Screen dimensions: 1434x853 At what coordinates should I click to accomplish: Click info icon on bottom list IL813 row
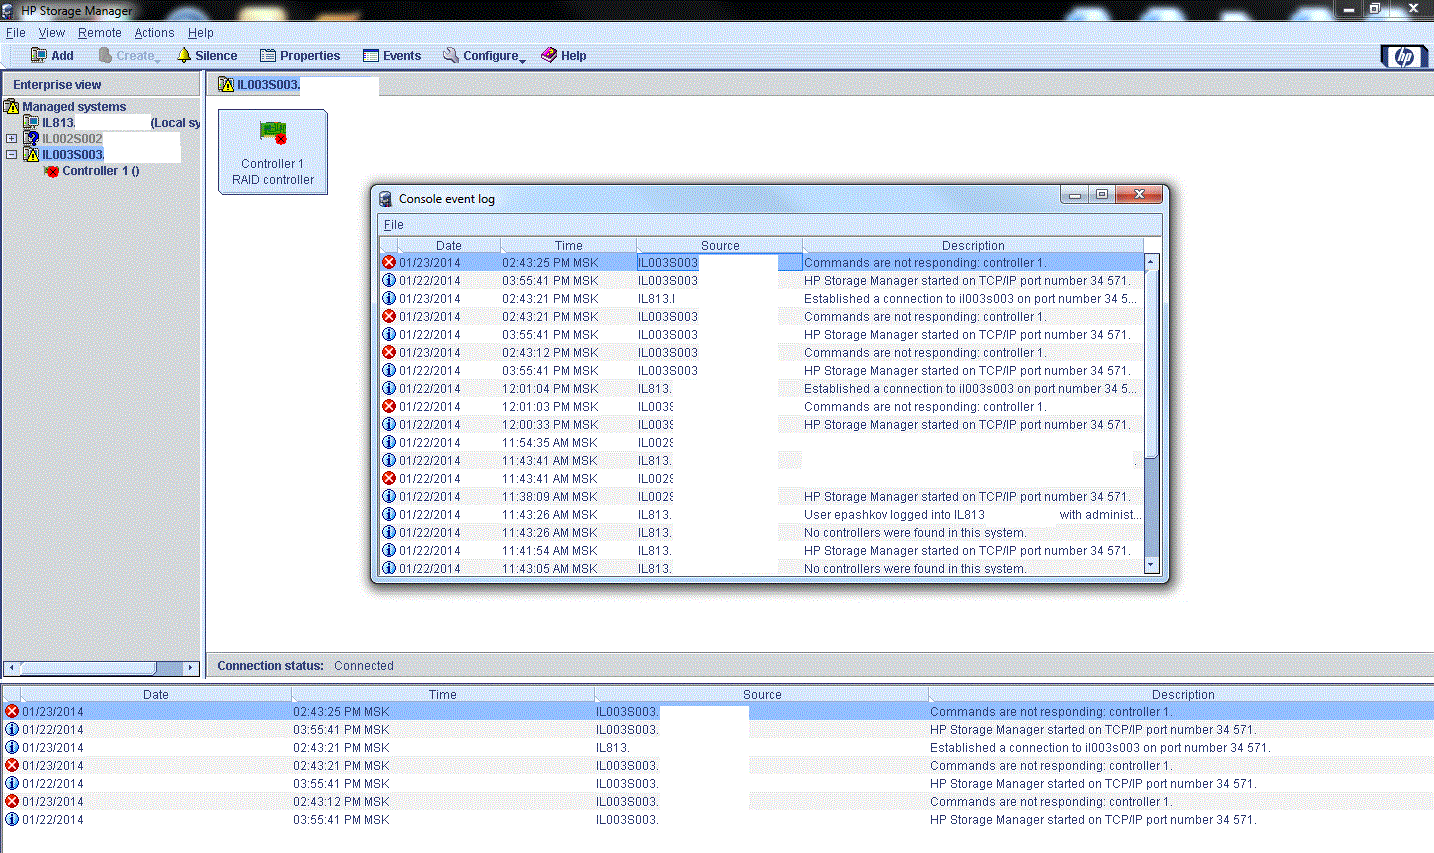[12, 747]
